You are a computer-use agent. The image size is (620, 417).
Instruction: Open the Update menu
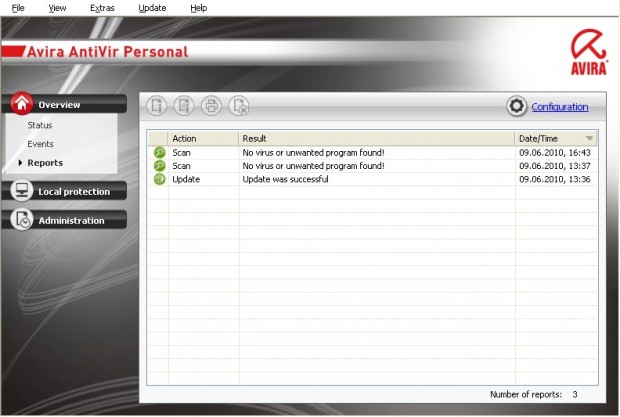[x=152, y=8]
